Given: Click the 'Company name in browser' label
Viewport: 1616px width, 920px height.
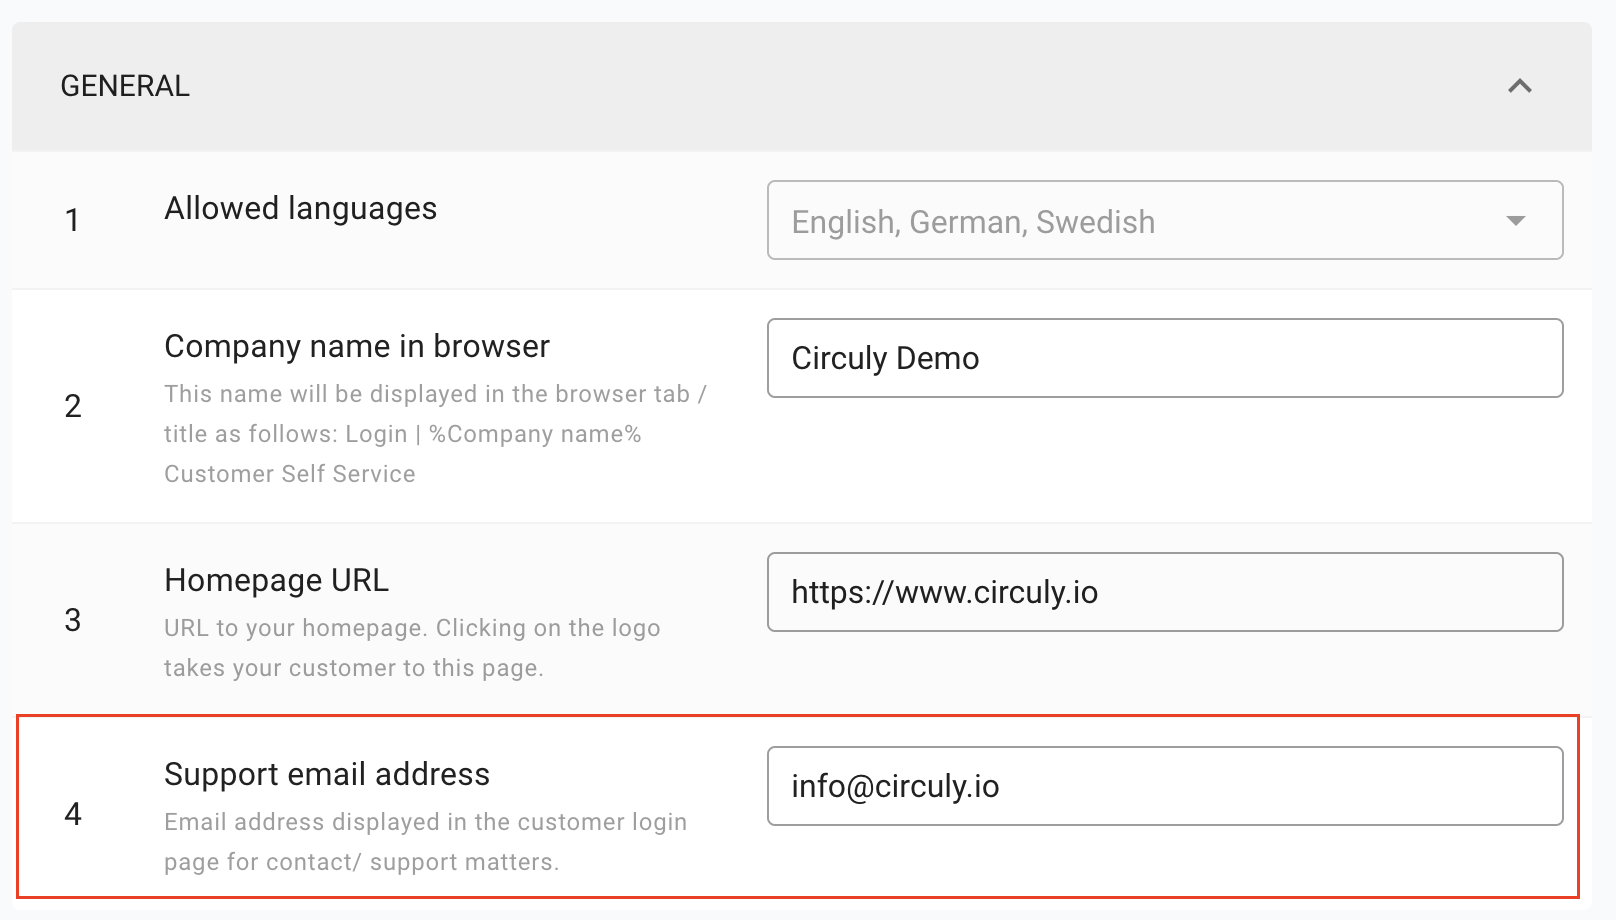Looking at the screenshot, I should [357, 346].
